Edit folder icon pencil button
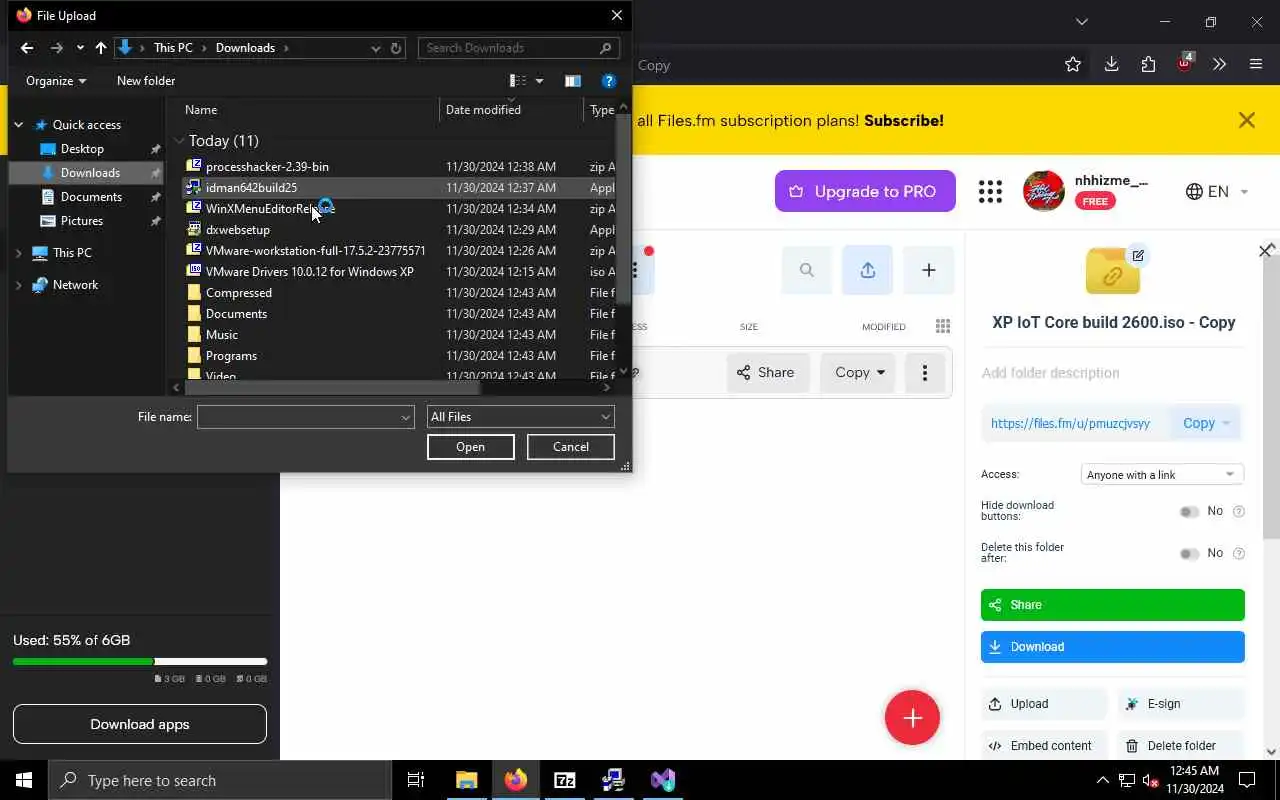The image size is (1280, 800). coord(1138,256)
